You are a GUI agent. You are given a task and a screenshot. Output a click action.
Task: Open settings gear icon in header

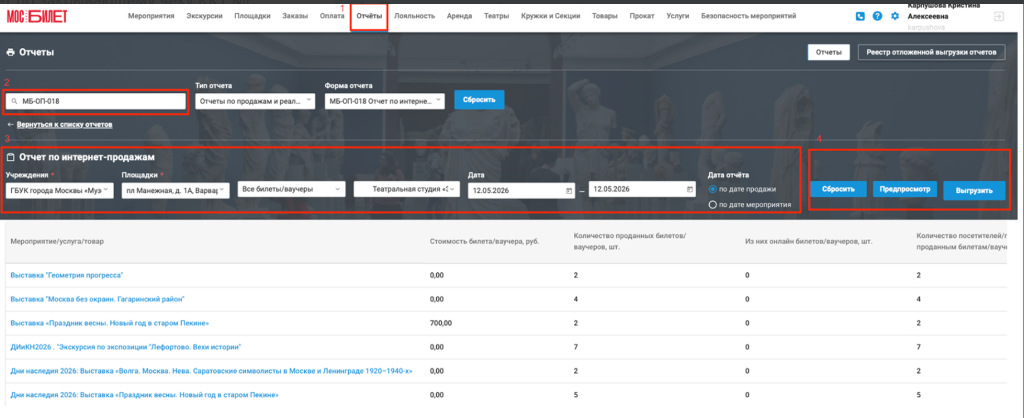coord(895,16)
